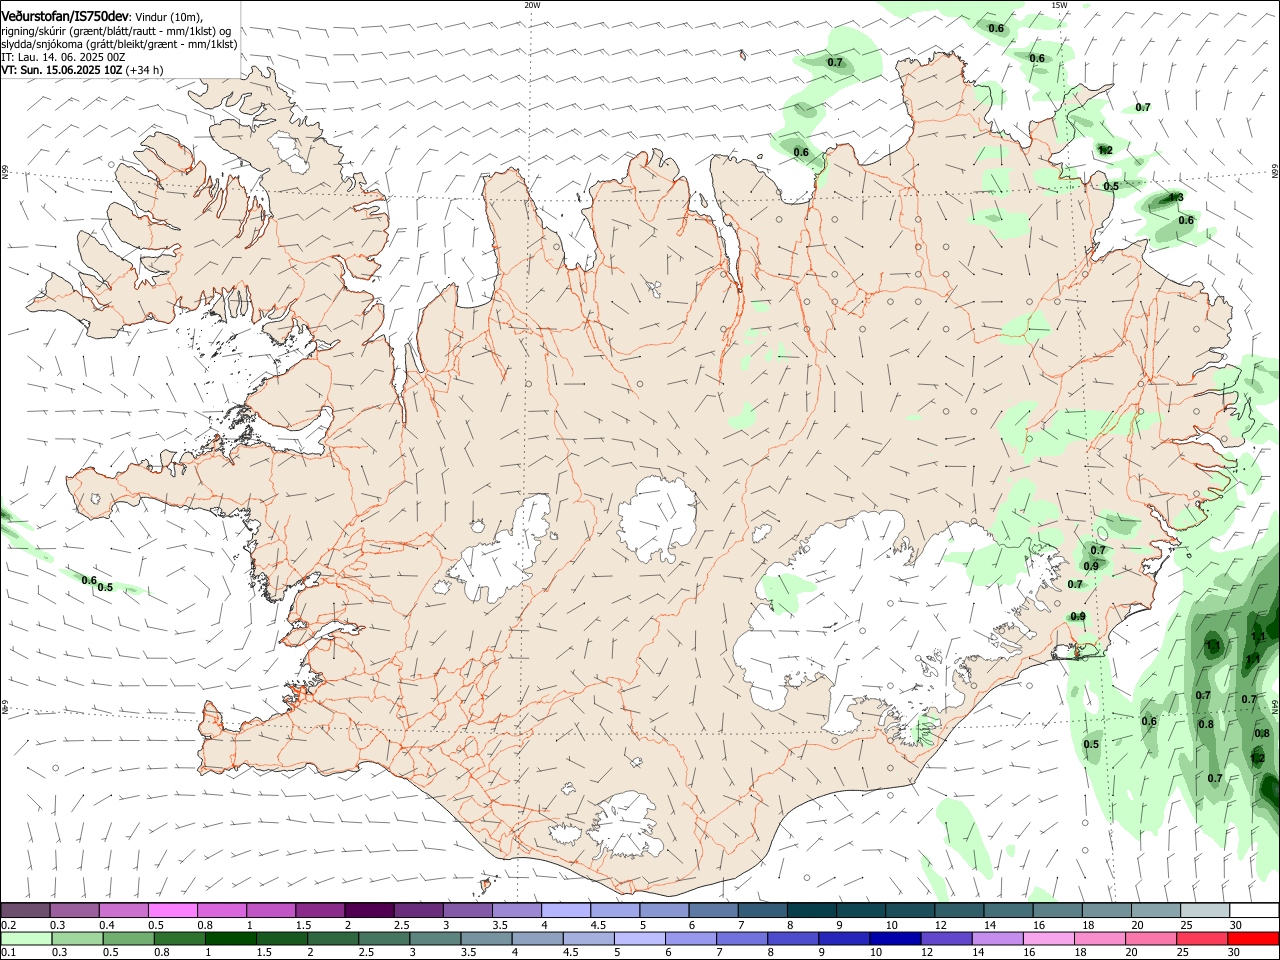Click the '0.1' label under the lower legend row
The width and height of the screenshot is (1280, 960).
click(x=7, y=953)
